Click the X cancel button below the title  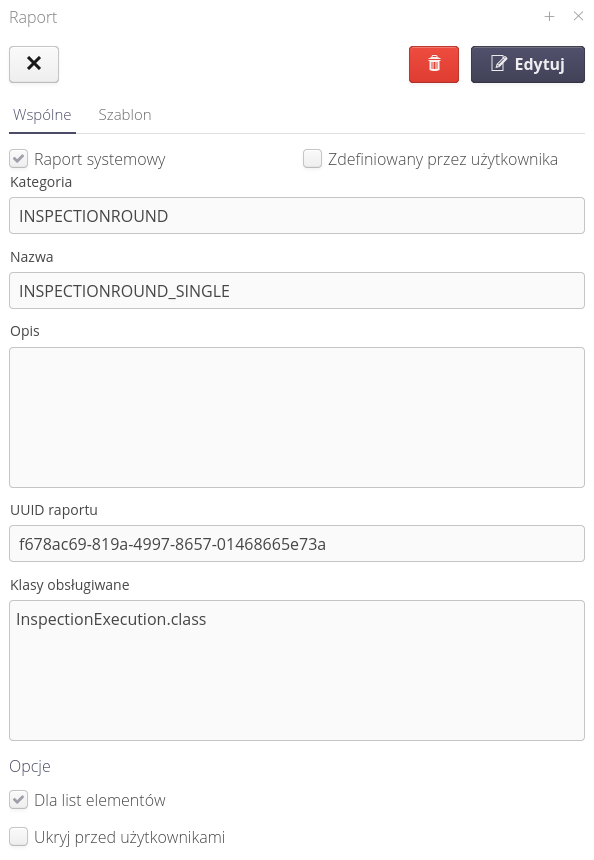tap(33, 63)
